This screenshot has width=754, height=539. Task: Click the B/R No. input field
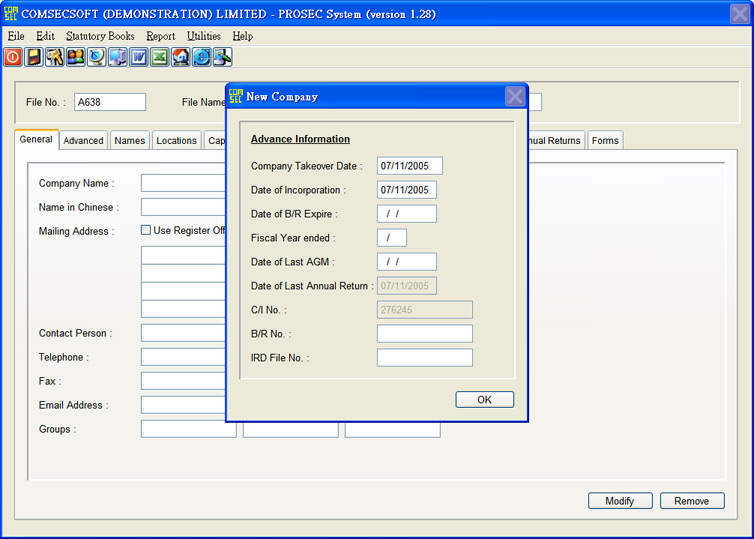click(424, 334)
